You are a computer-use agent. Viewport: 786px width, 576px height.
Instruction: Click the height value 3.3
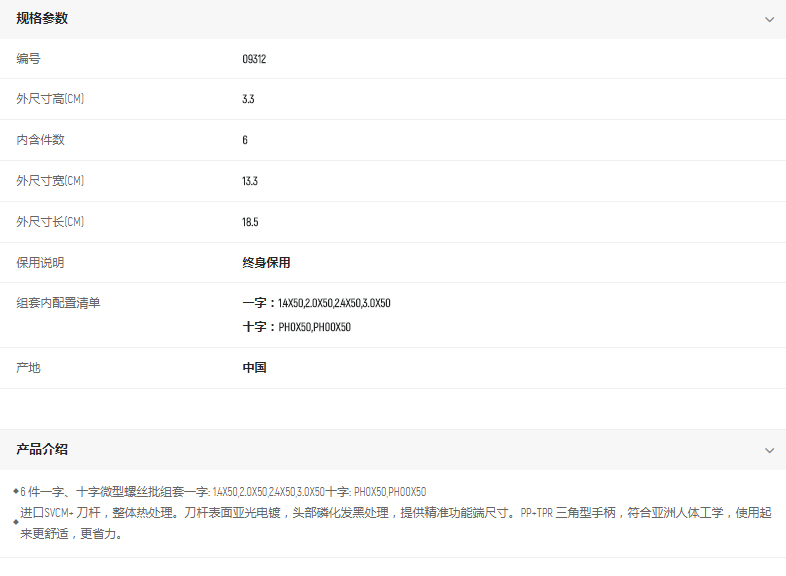point(248,99)
